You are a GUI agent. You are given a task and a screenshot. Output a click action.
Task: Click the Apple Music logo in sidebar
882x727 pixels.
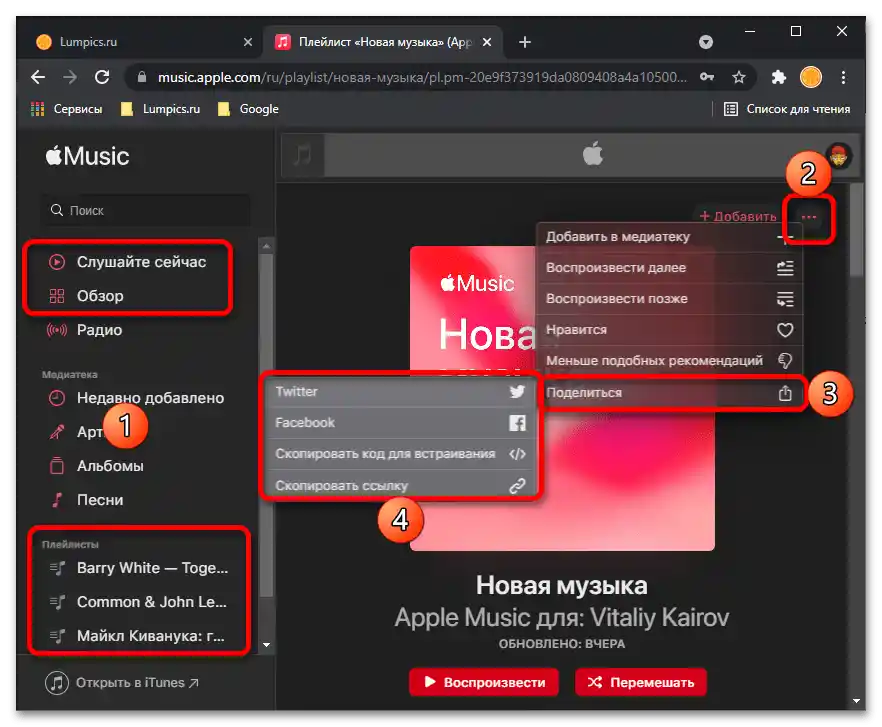coord(87,156)
